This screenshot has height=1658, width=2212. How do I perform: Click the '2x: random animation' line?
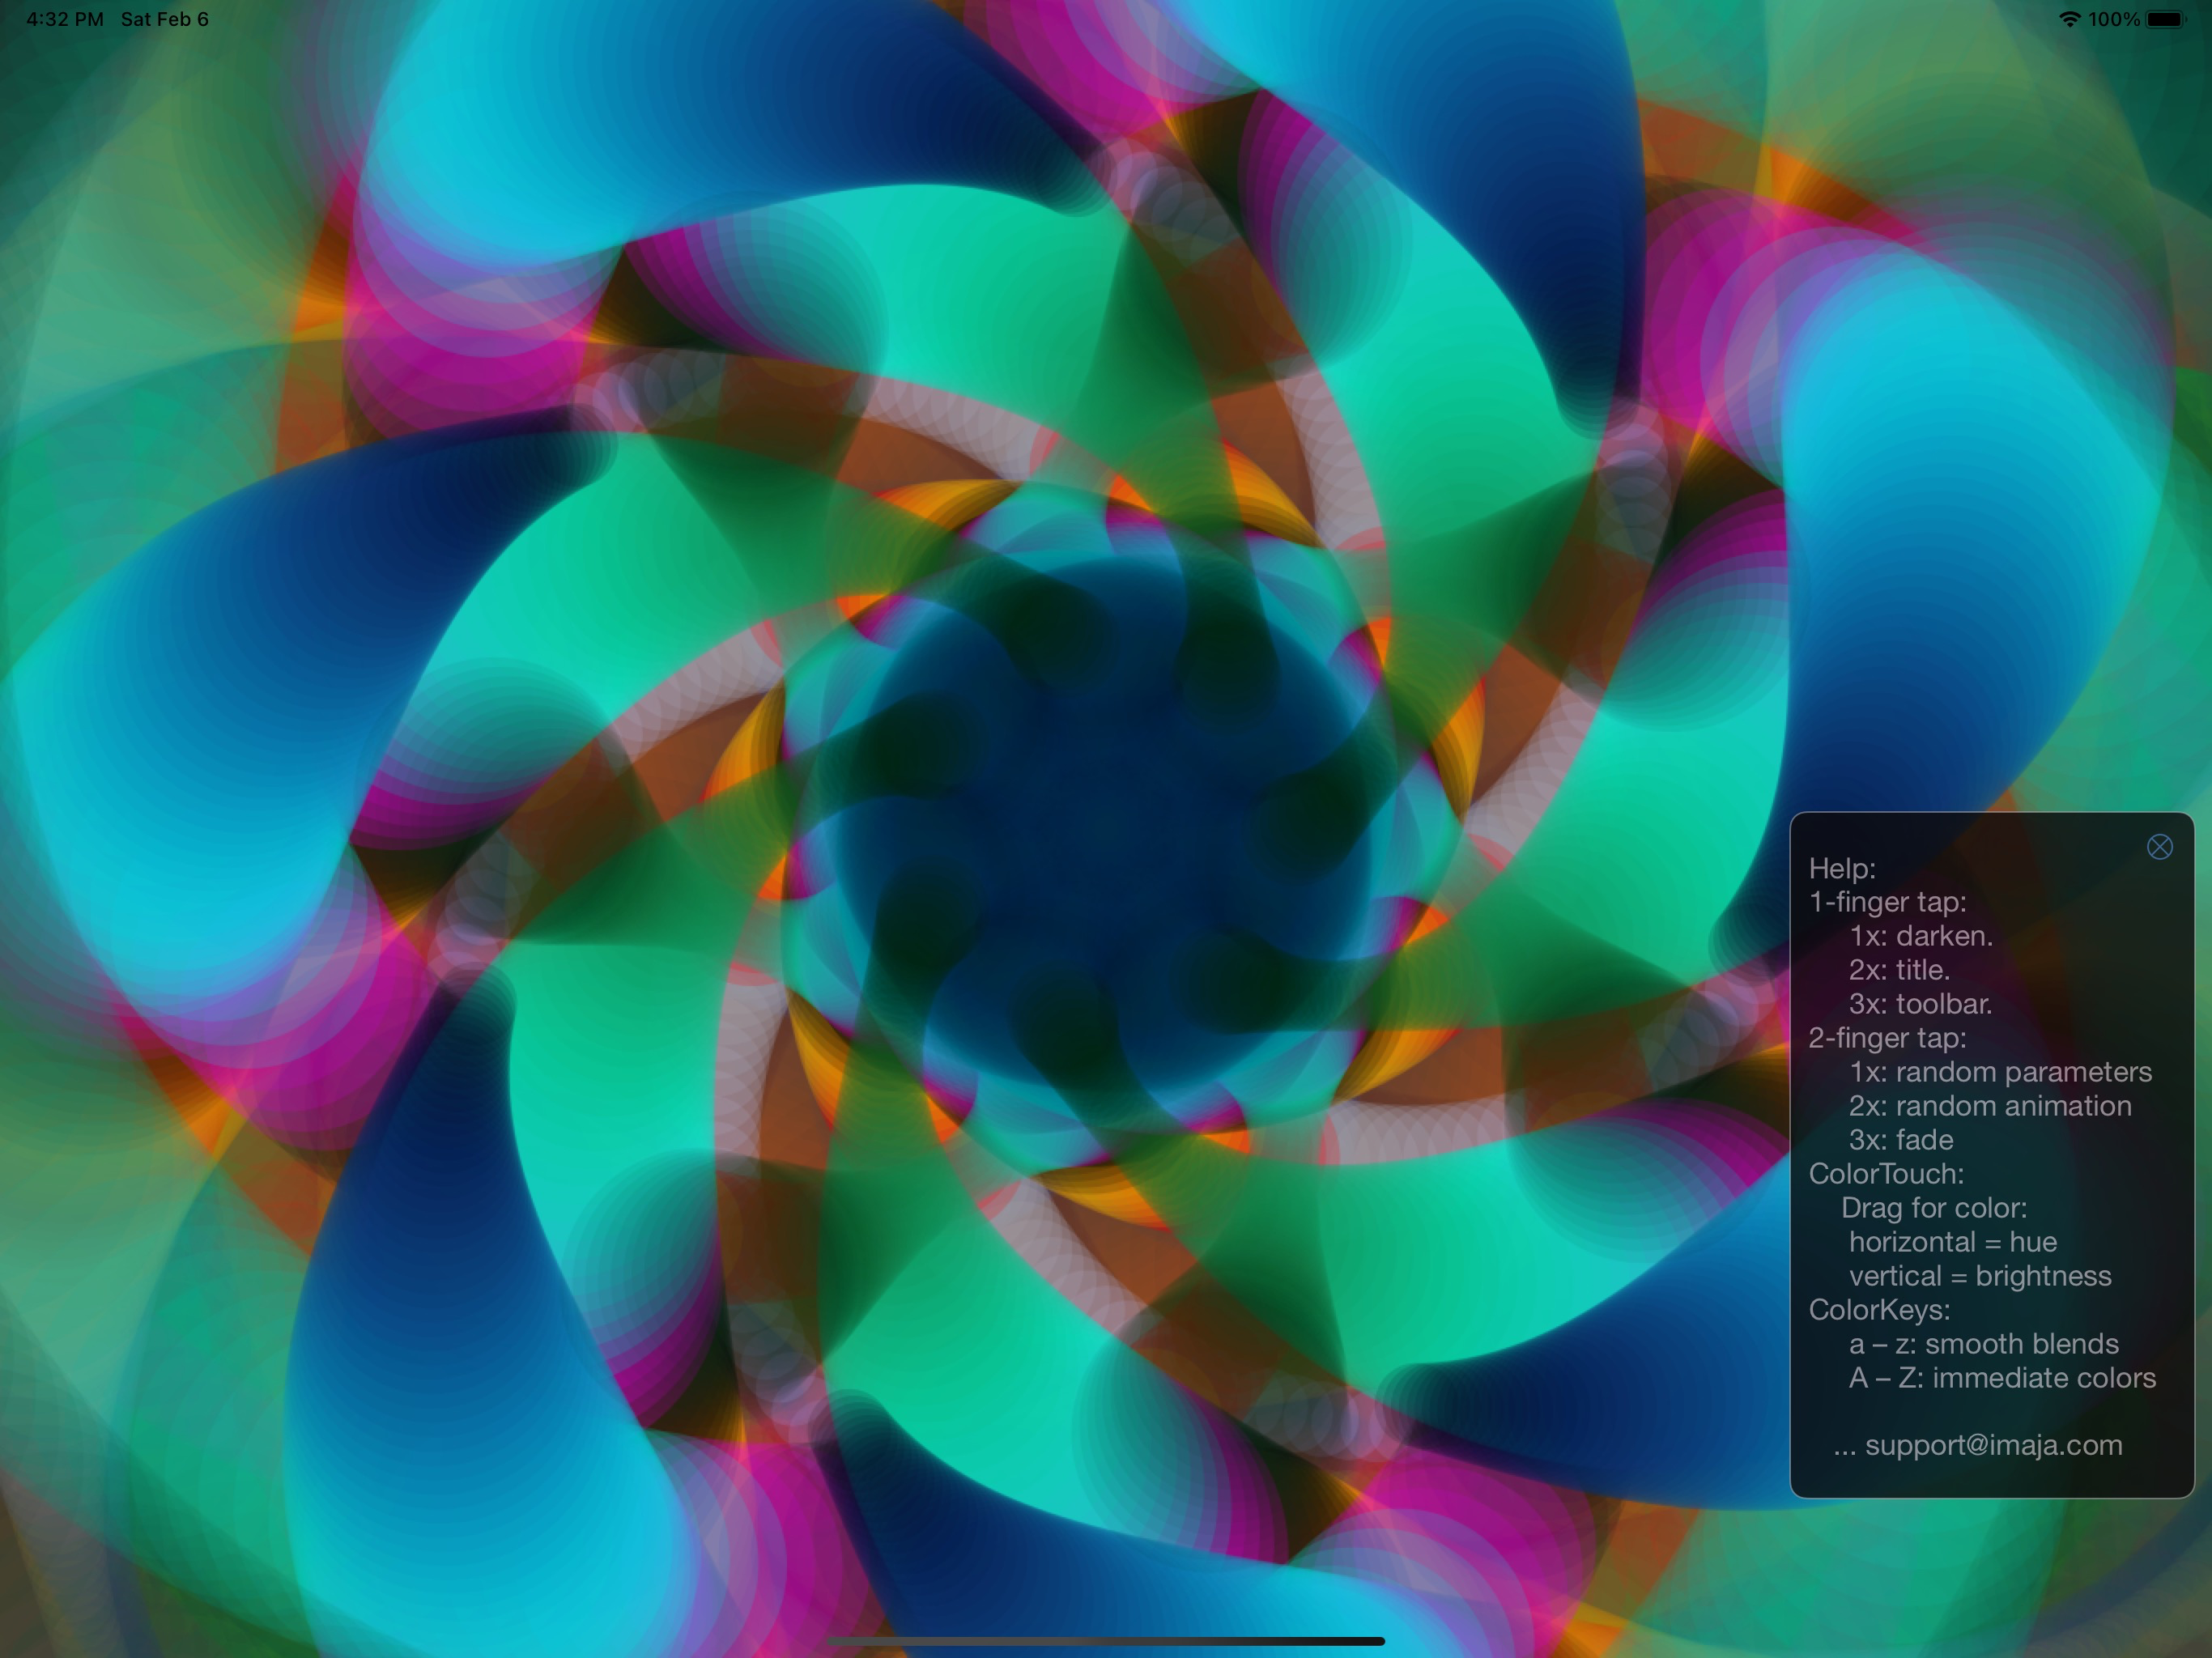tap(1989, 1106)
